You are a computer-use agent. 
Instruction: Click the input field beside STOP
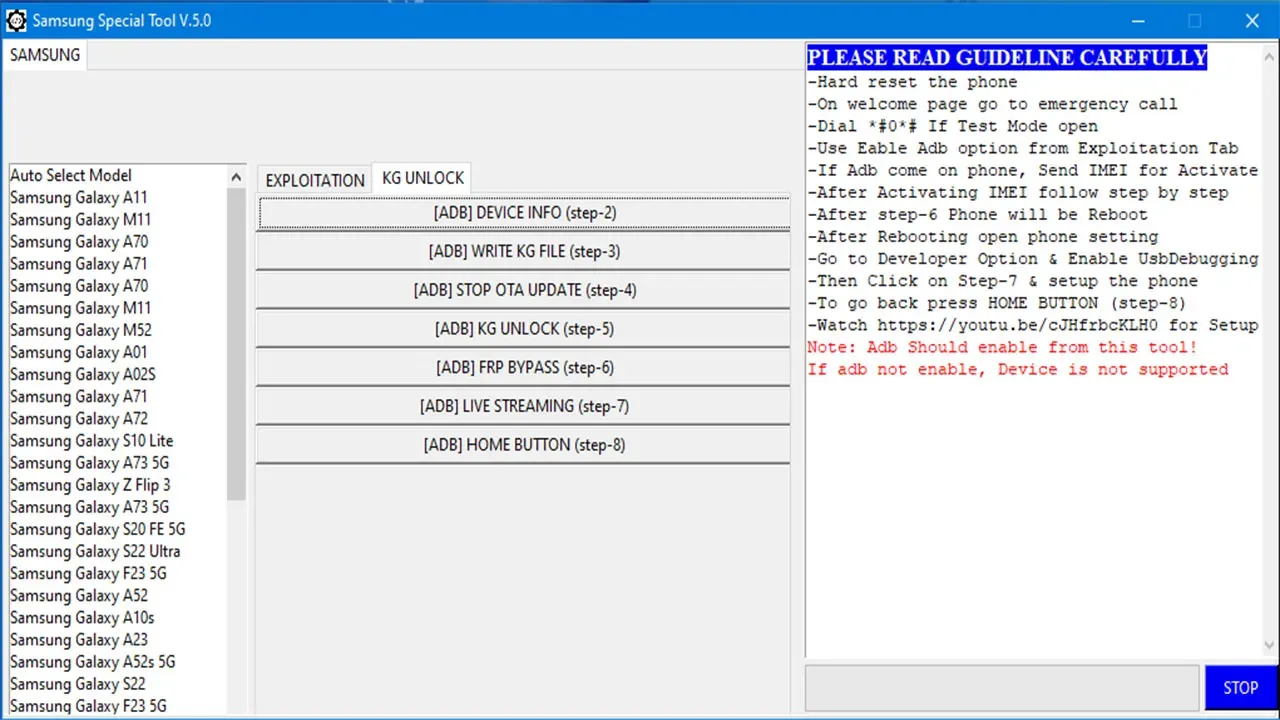coord(1001,688)
